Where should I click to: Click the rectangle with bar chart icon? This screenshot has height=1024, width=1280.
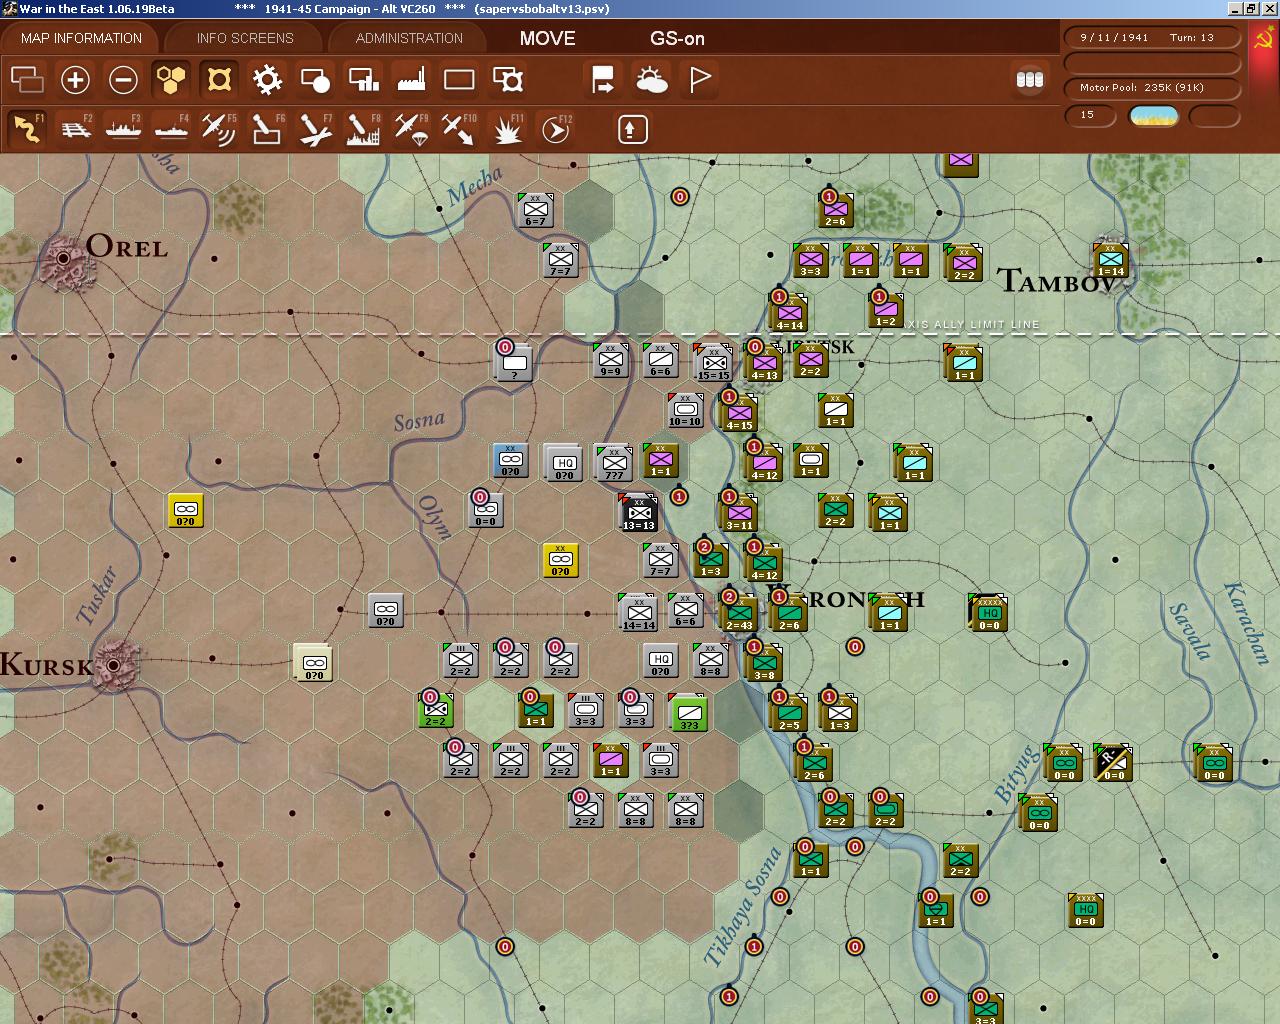[363, 80]
